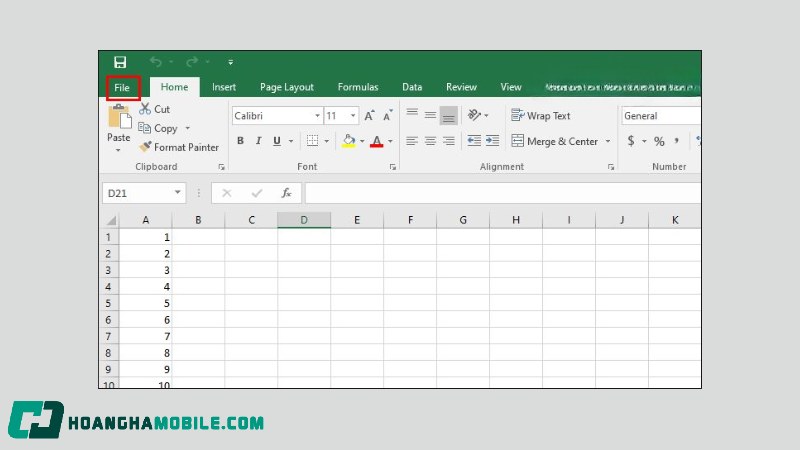800x450 pixels.
Task: Click Cancel X in formula bar
Action: tap(227, 193)
